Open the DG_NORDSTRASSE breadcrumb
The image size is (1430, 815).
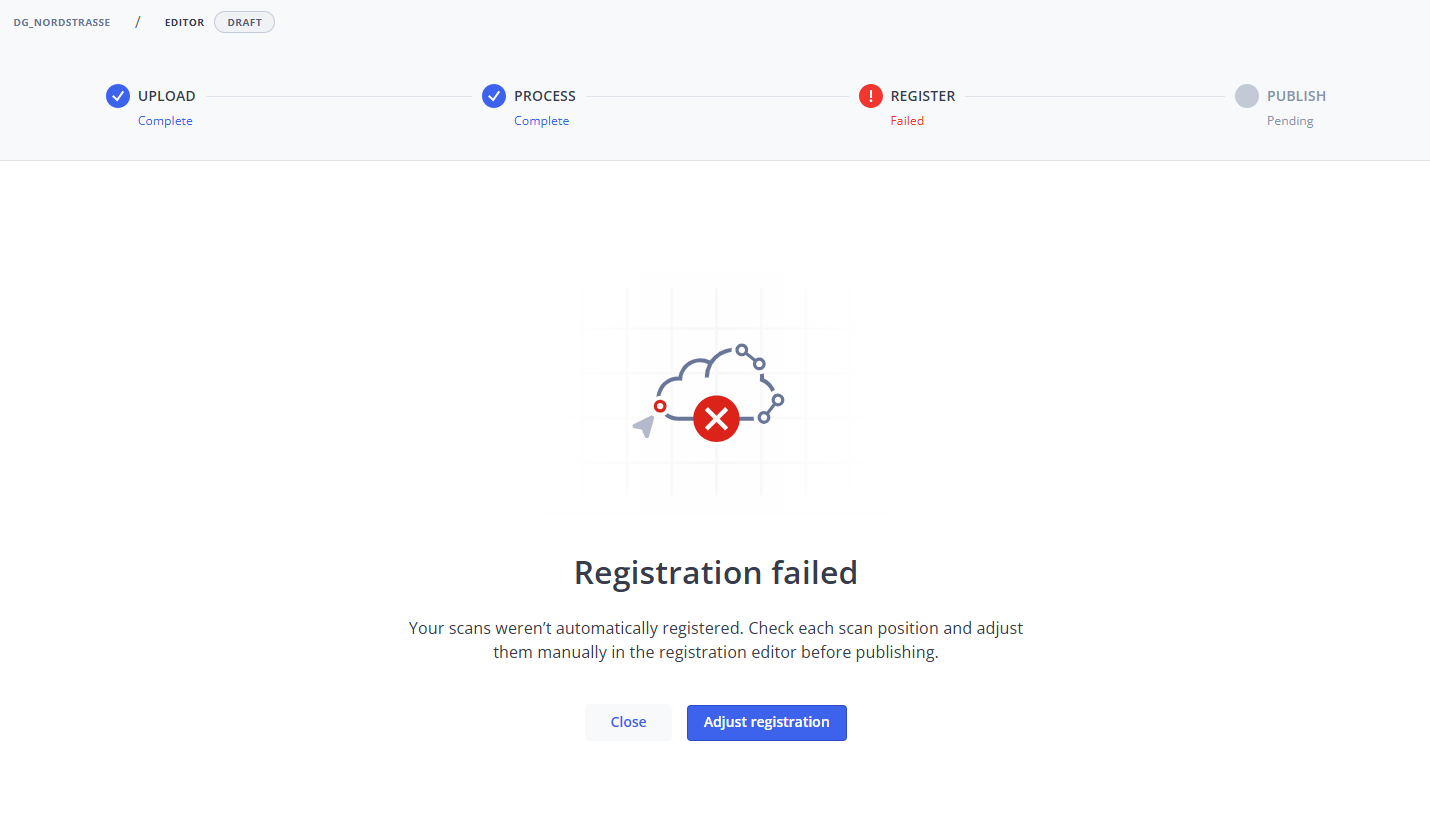62,22
